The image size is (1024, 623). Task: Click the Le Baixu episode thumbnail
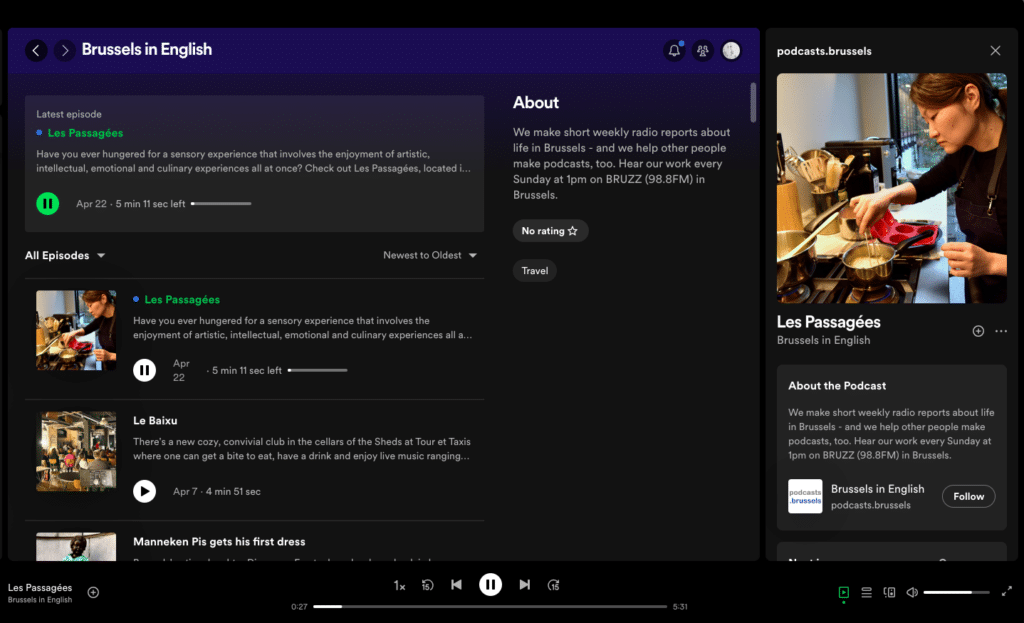(x=76, y=451)
